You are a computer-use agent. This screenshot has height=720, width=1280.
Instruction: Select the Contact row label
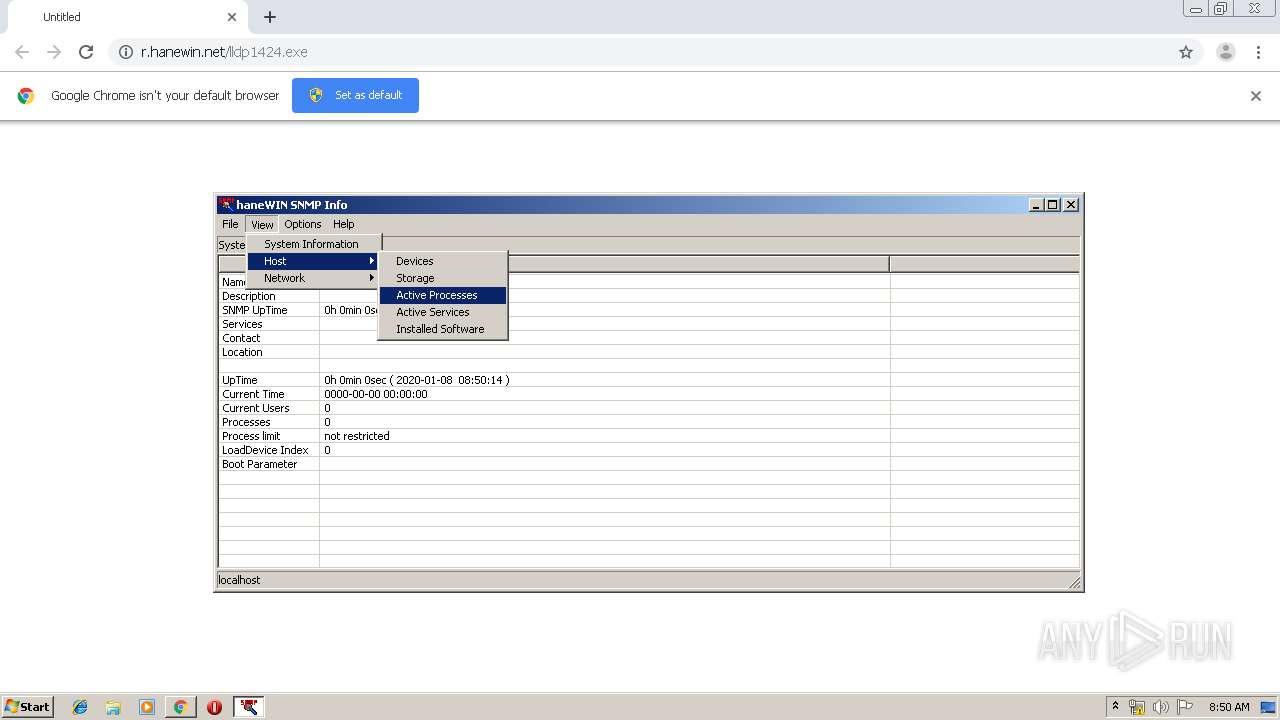coord(241,338)
